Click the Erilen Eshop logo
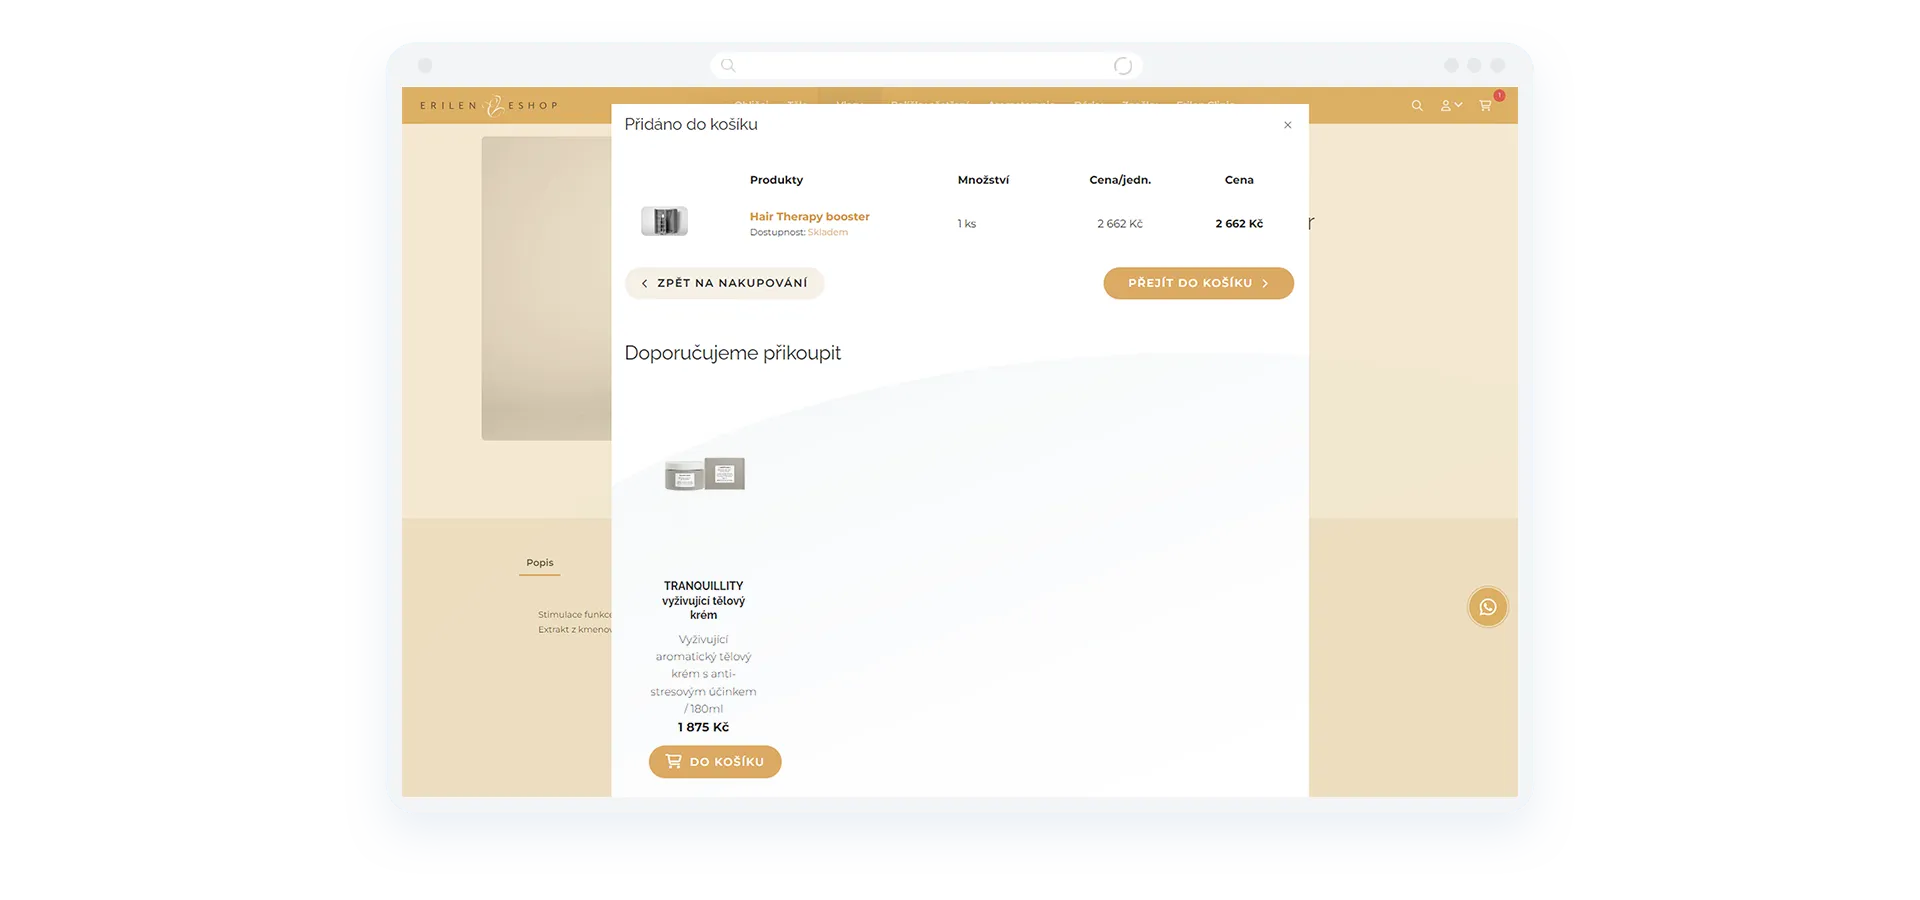The width and height of the screenshot is (1920, 900). pyautogui.click(x=489, y=105)
